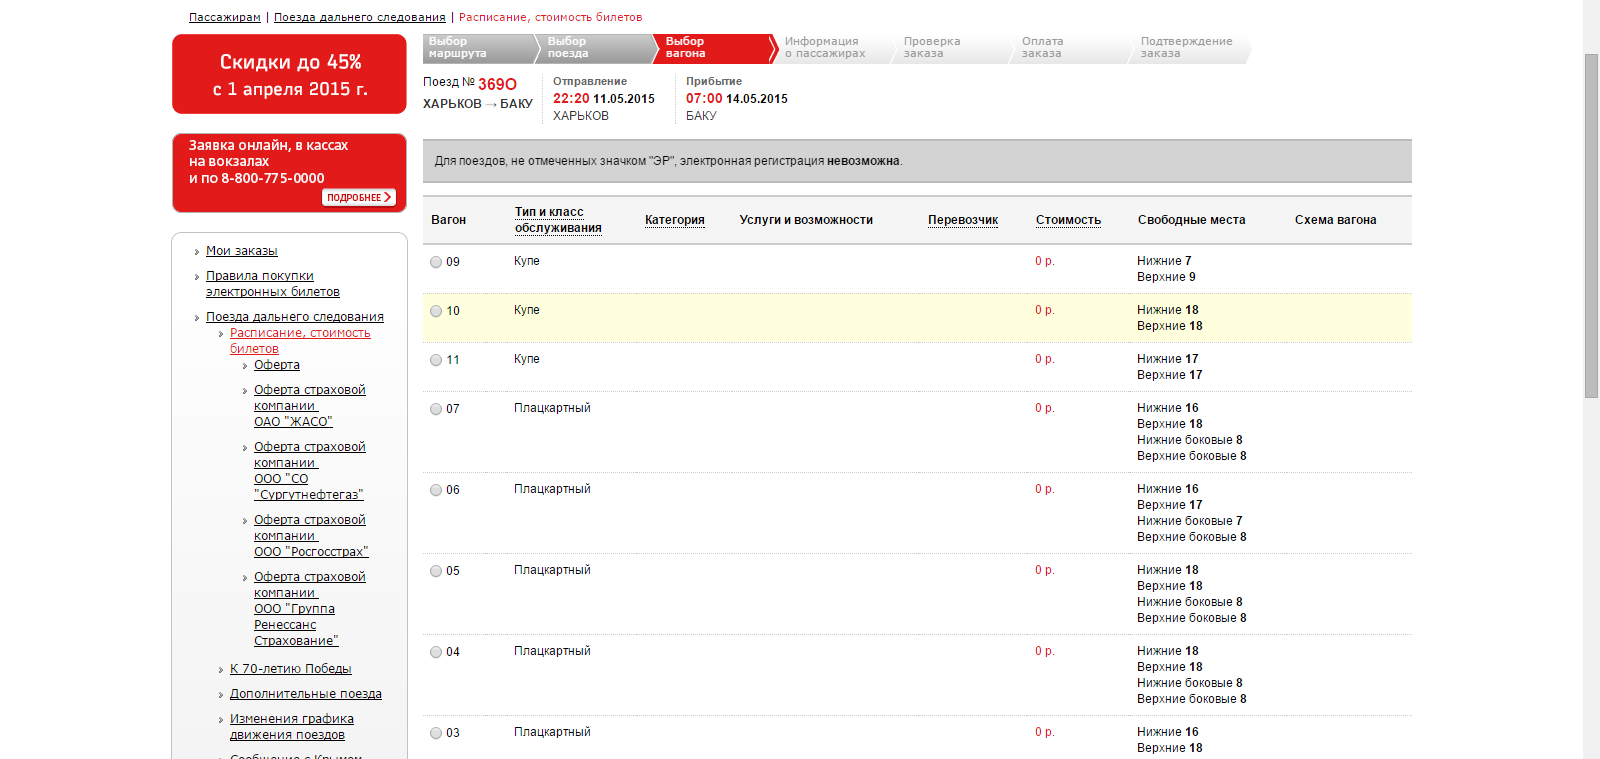The image size is (1600, 759).
Task: Click the Категория column header
Action: [674, 220]
